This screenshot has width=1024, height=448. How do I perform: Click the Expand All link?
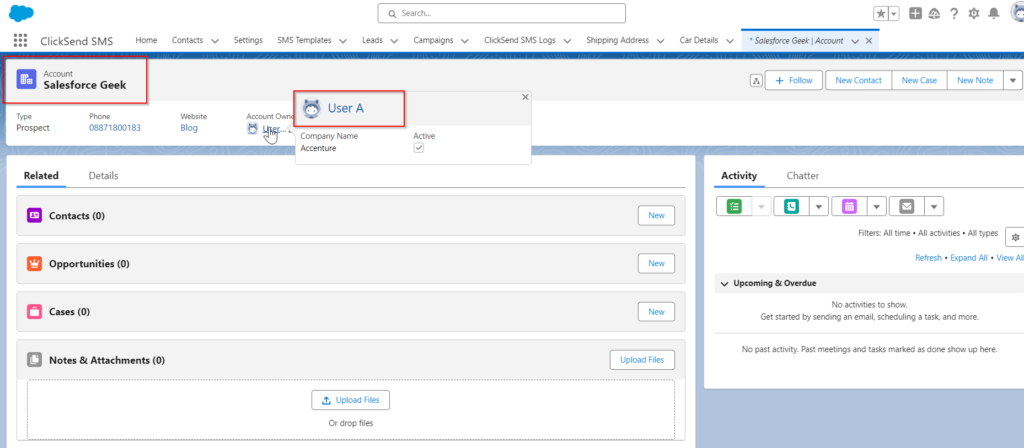(x=968, y=258)
